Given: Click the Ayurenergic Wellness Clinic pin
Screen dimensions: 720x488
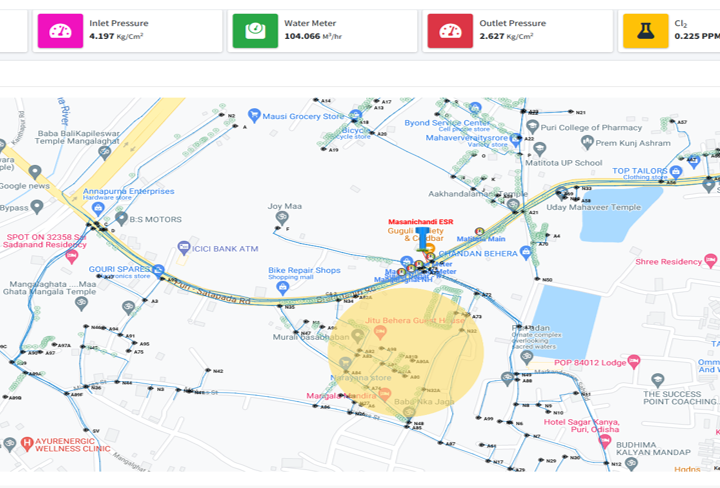Looking at the screenshot, I should pos(10,443).
